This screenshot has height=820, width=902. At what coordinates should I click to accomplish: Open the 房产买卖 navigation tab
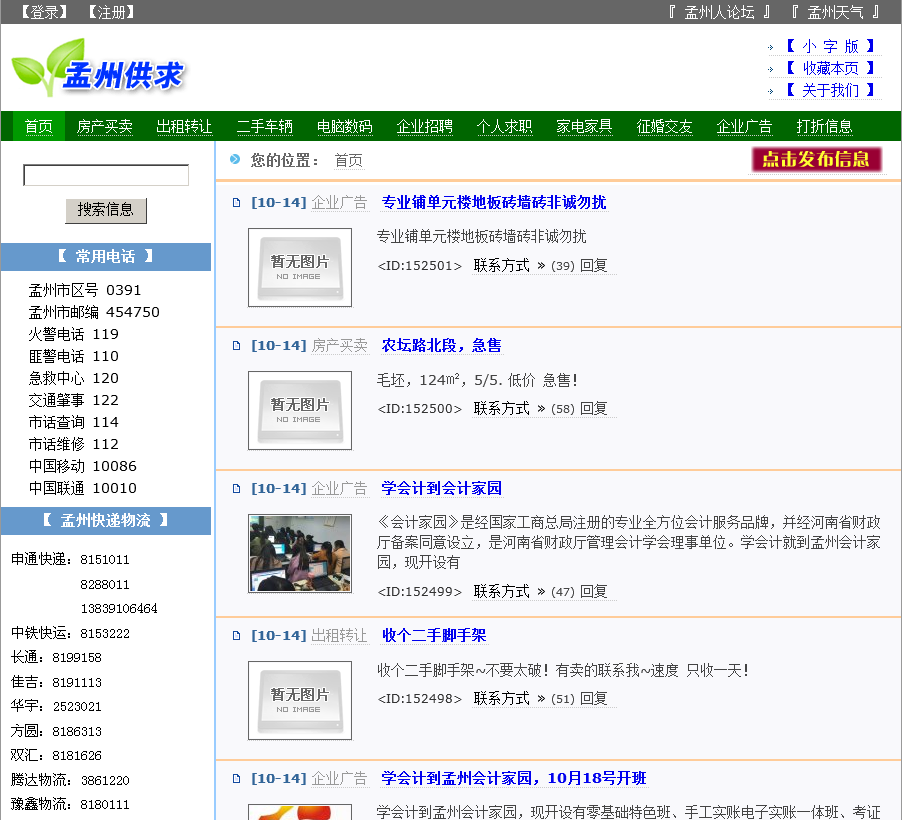105,127
